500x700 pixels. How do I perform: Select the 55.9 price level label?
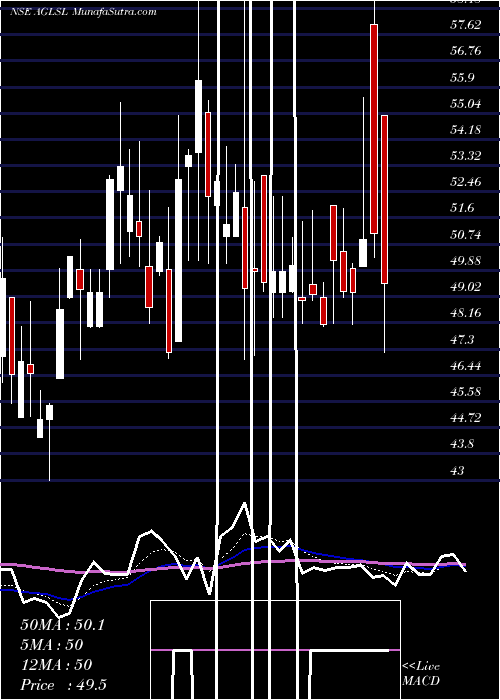(x=462, y=77)
